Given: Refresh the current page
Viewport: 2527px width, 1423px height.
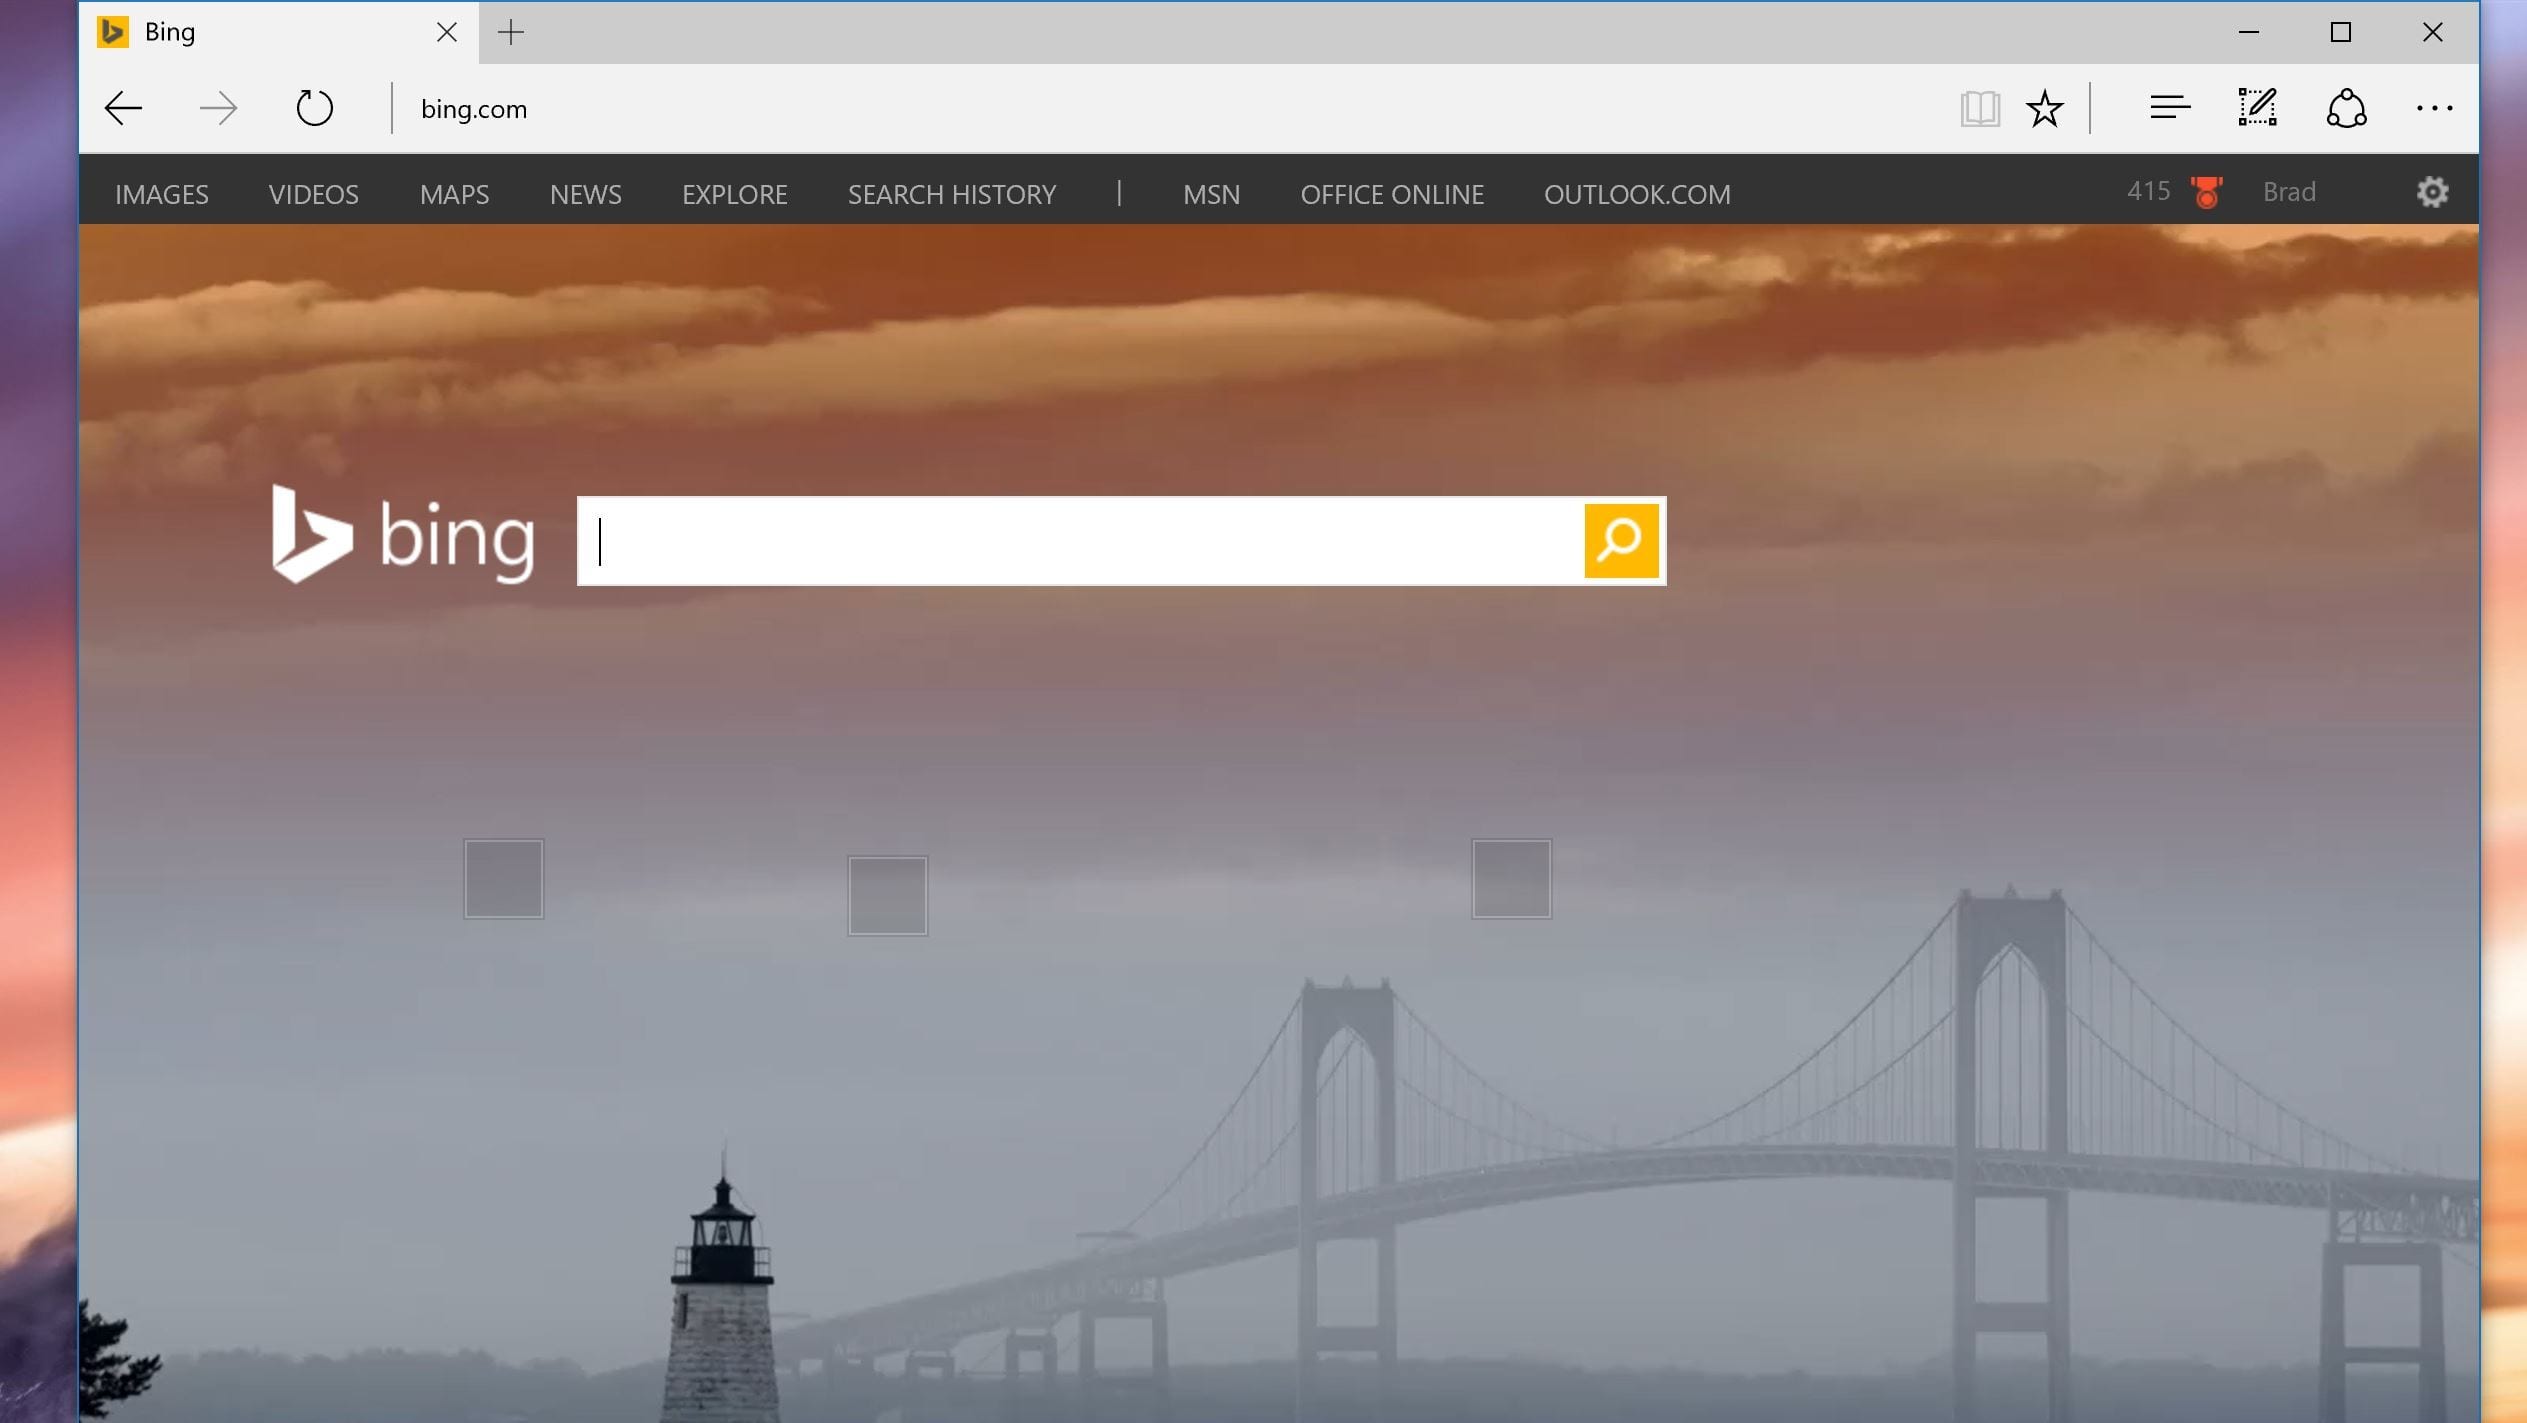Looking at the screenshot, I should click(x=314, y=108).
